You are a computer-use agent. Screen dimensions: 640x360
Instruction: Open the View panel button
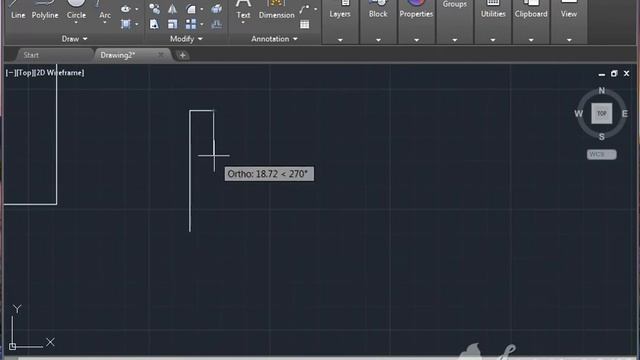(x=569, y=10)
